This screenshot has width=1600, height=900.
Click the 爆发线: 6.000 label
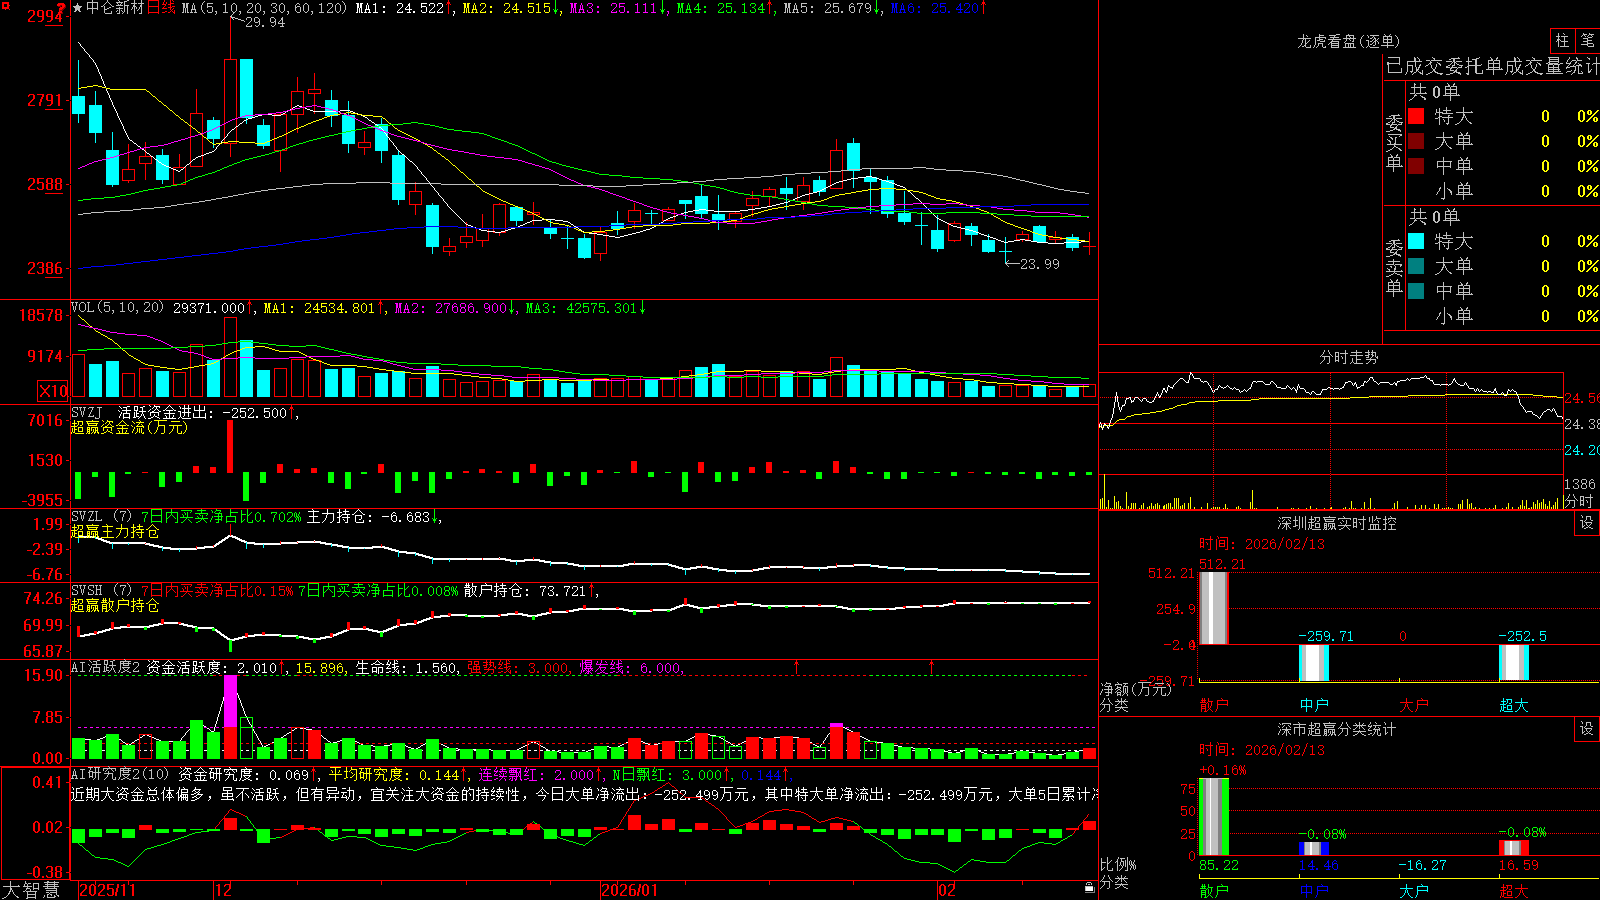pyautogui.click(x=631, y=668)
